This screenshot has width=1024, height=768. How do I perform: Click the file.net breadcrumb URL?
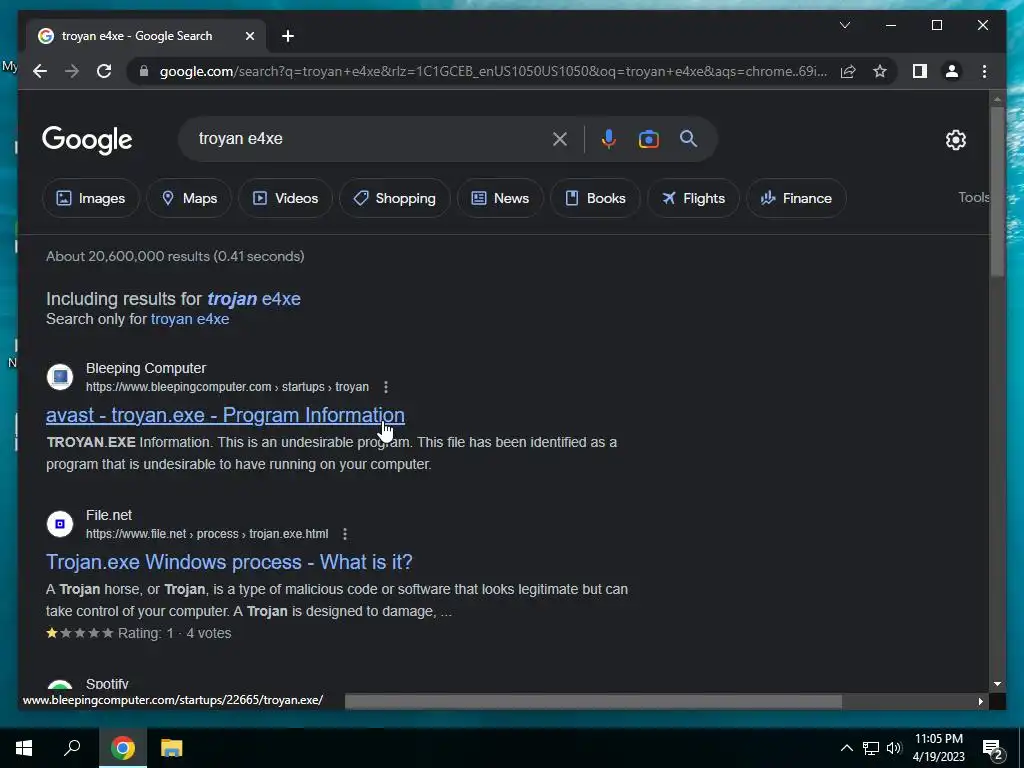(207, 534)
